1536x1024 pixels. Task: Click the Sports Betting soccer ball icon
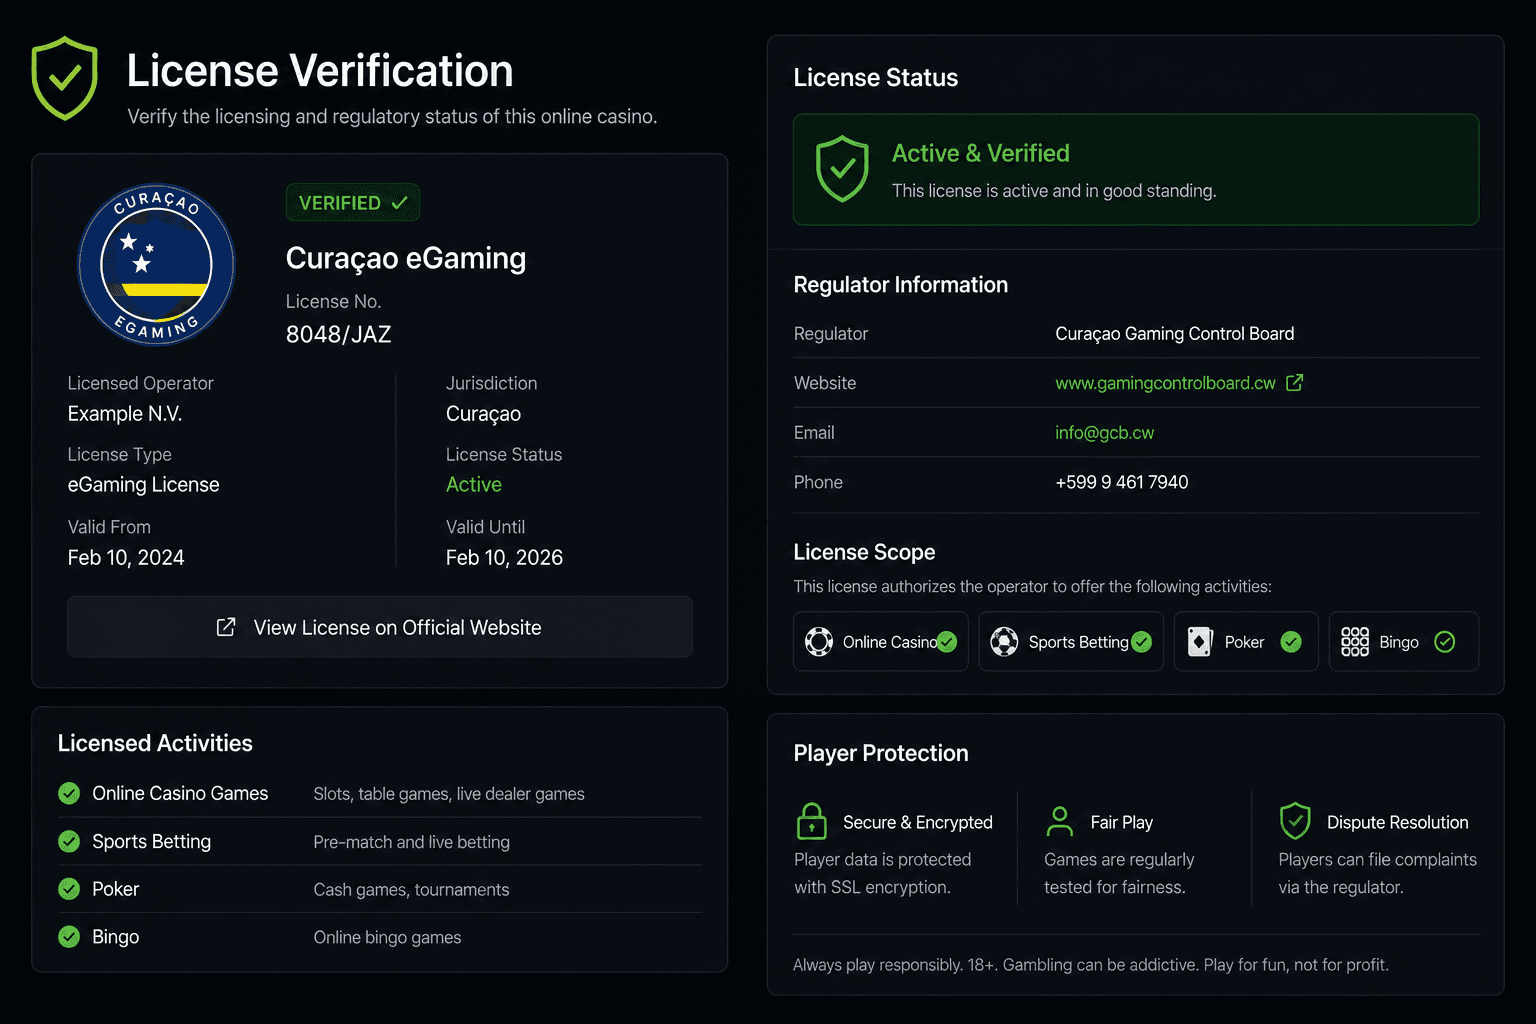point(1004,642)
